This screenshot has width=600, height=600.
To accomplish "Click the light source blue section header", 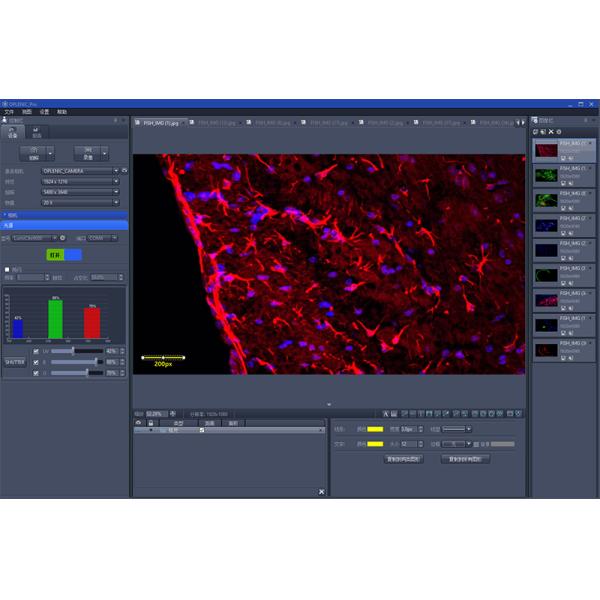I will [x=64, y=225].
